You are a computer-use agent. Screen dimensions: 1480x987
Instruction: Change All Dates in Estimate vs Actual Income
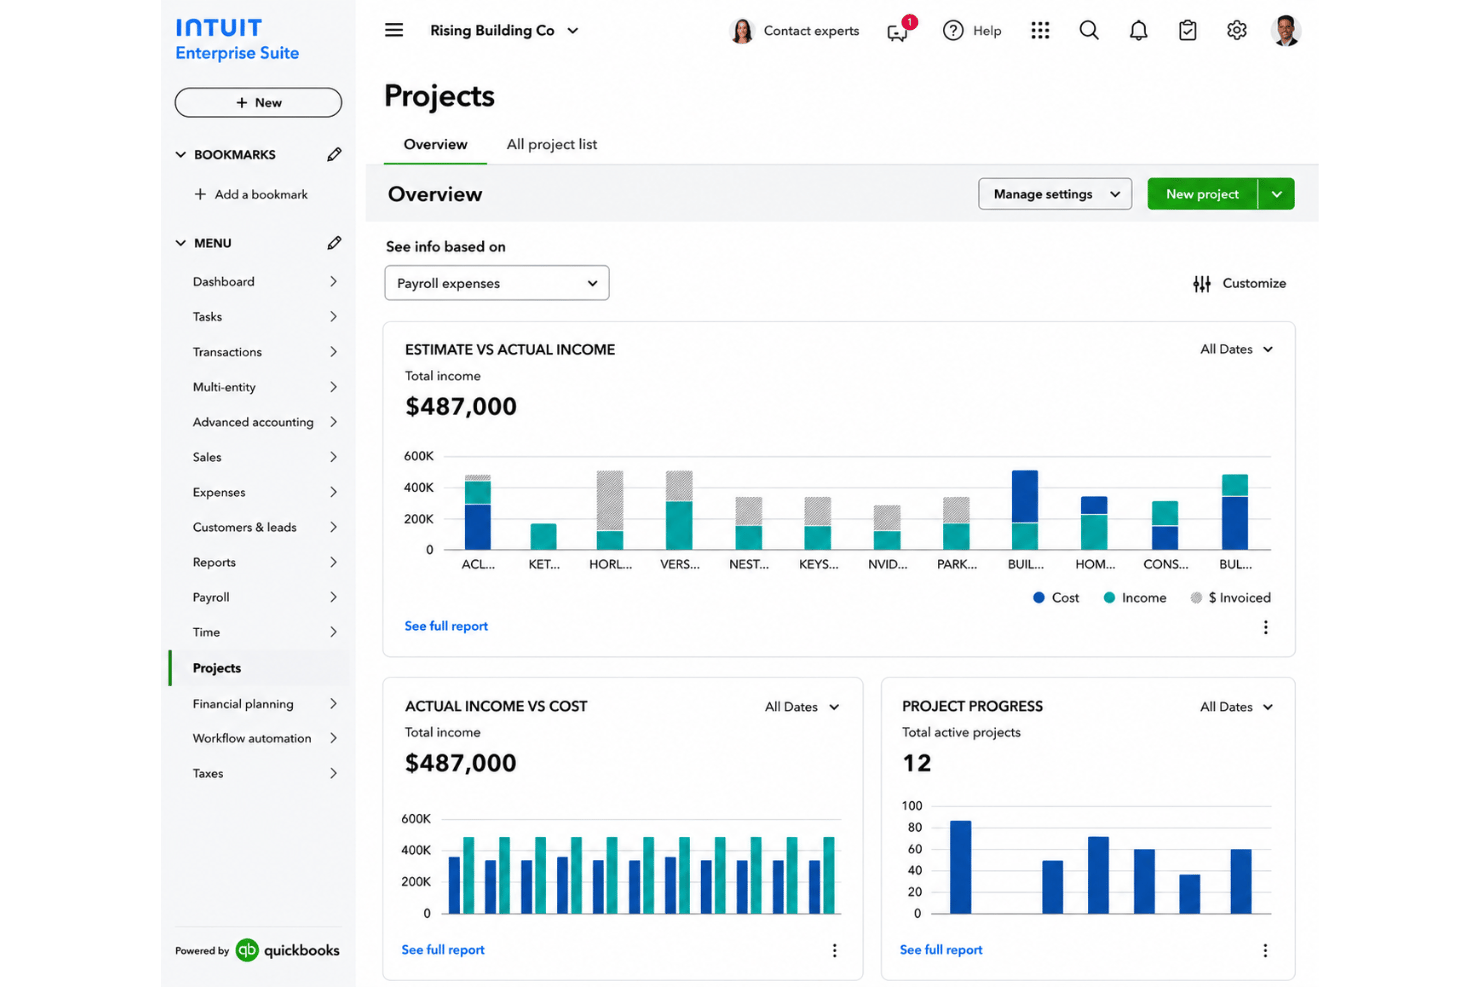tap(1237, 349)
